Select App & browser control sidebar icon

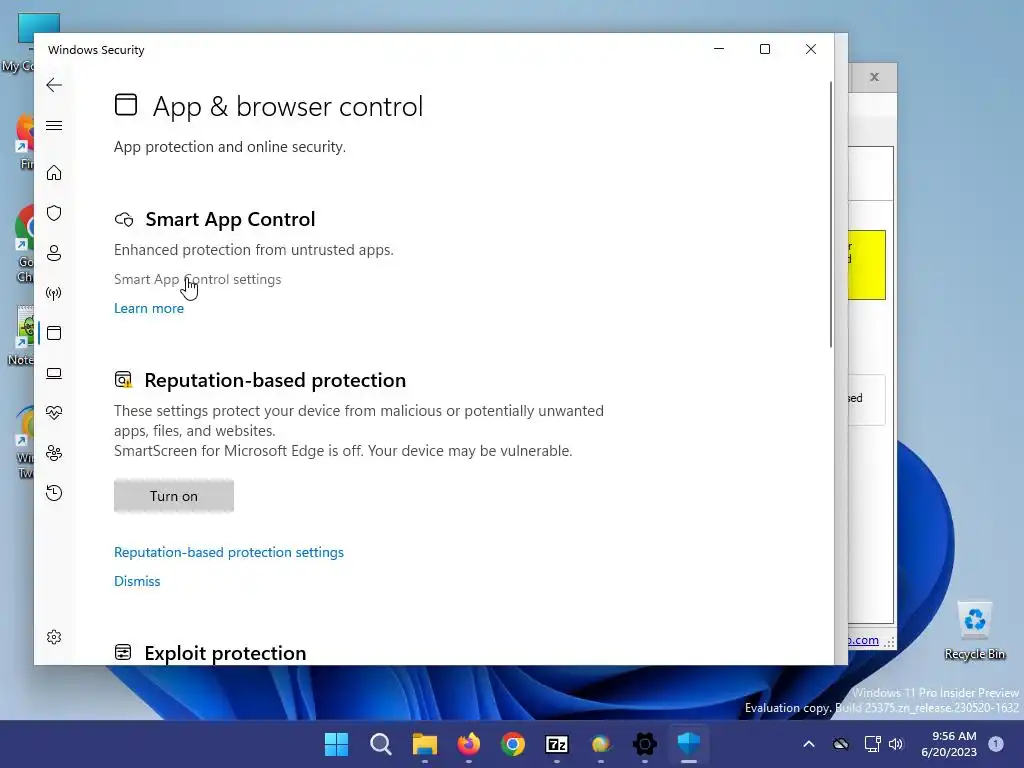54,333
